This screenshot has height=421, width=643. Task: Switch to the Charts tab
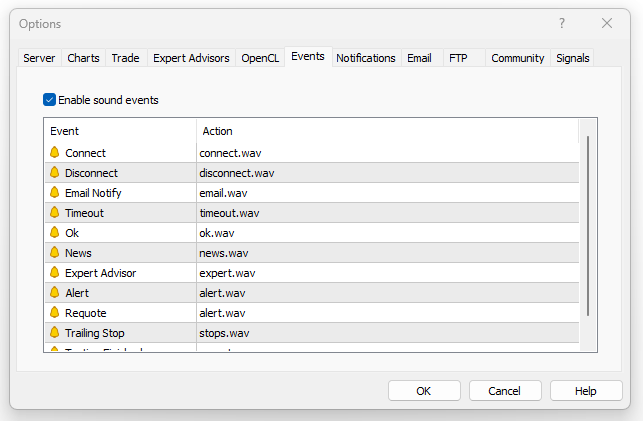point(83,58)
